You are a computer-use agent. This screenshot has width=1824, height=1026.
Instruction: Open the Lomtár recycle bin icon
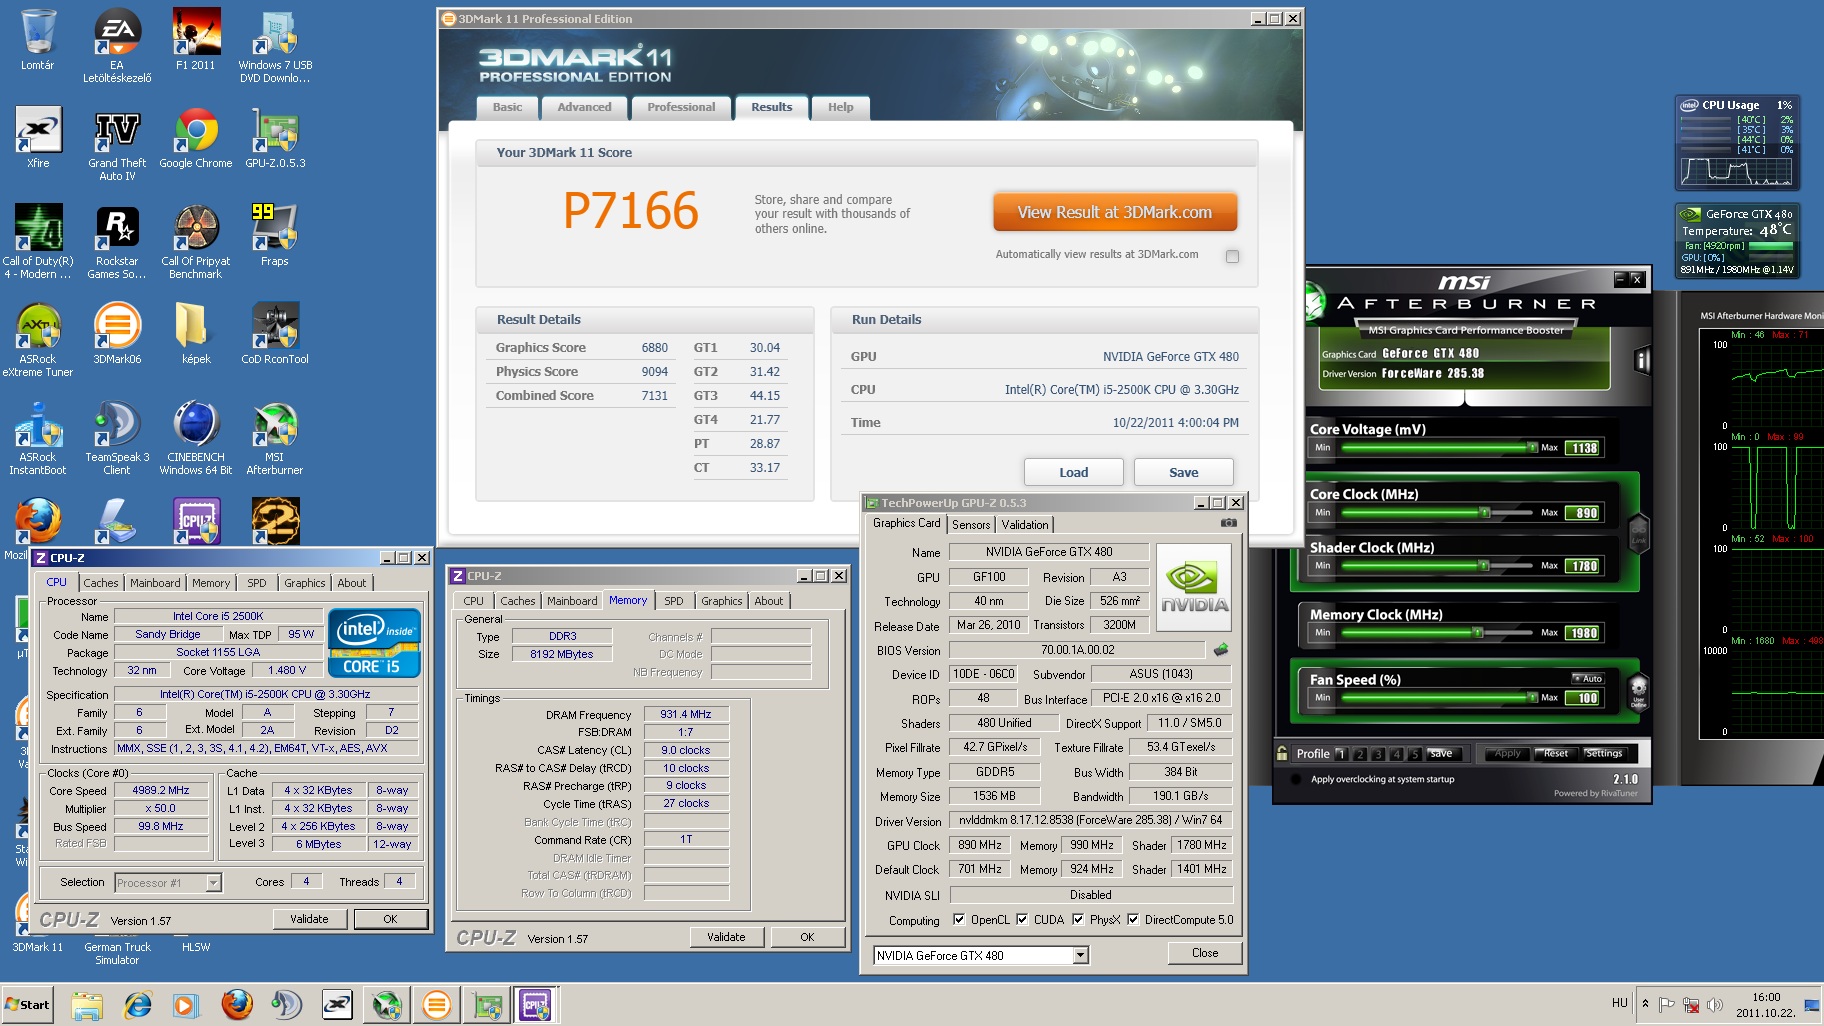coord(38,40)
